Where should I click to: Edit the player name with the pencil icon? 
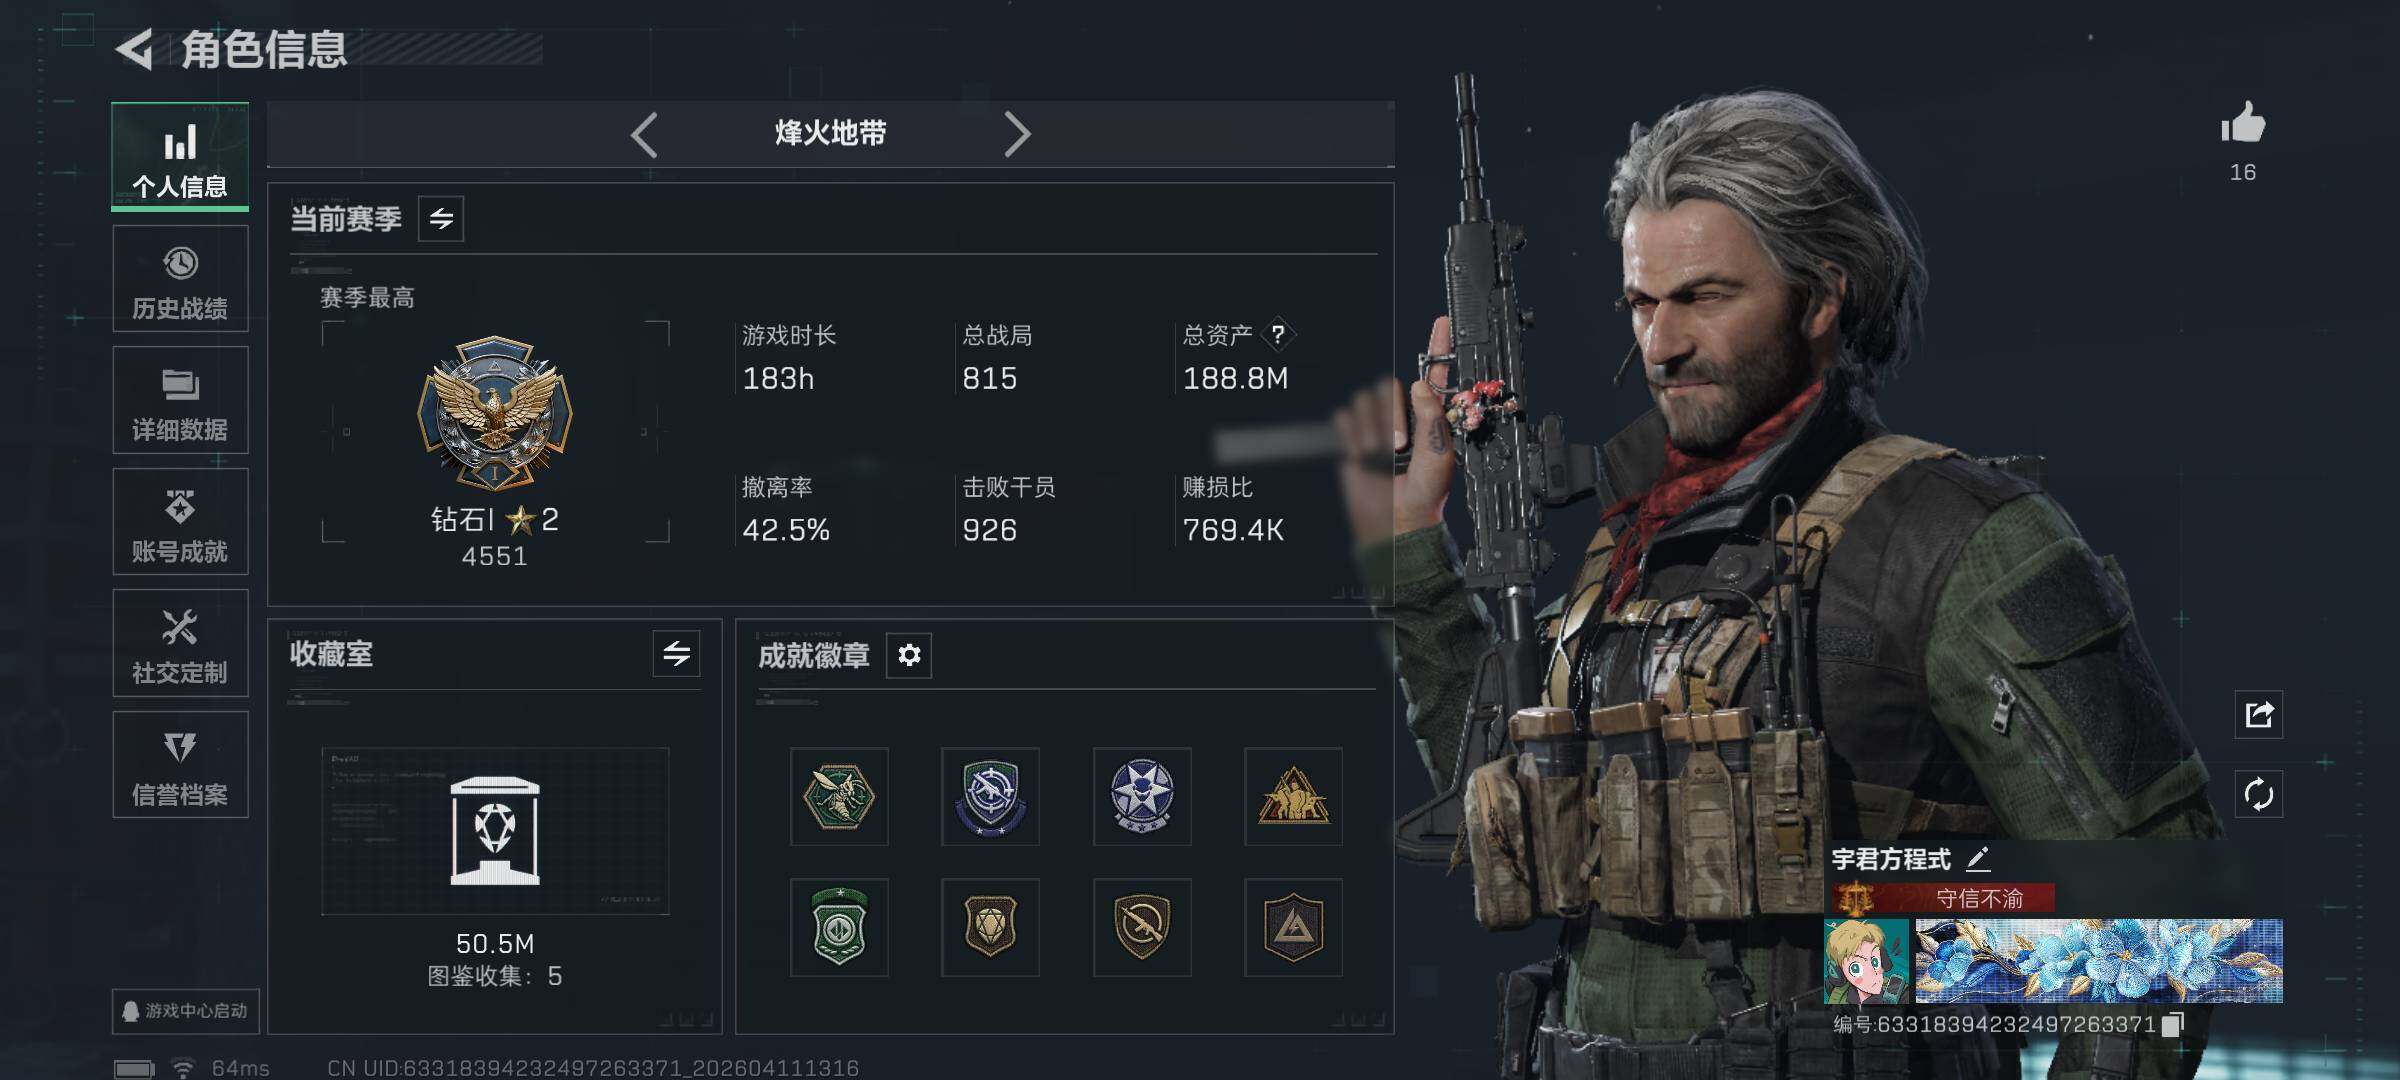1978,859
